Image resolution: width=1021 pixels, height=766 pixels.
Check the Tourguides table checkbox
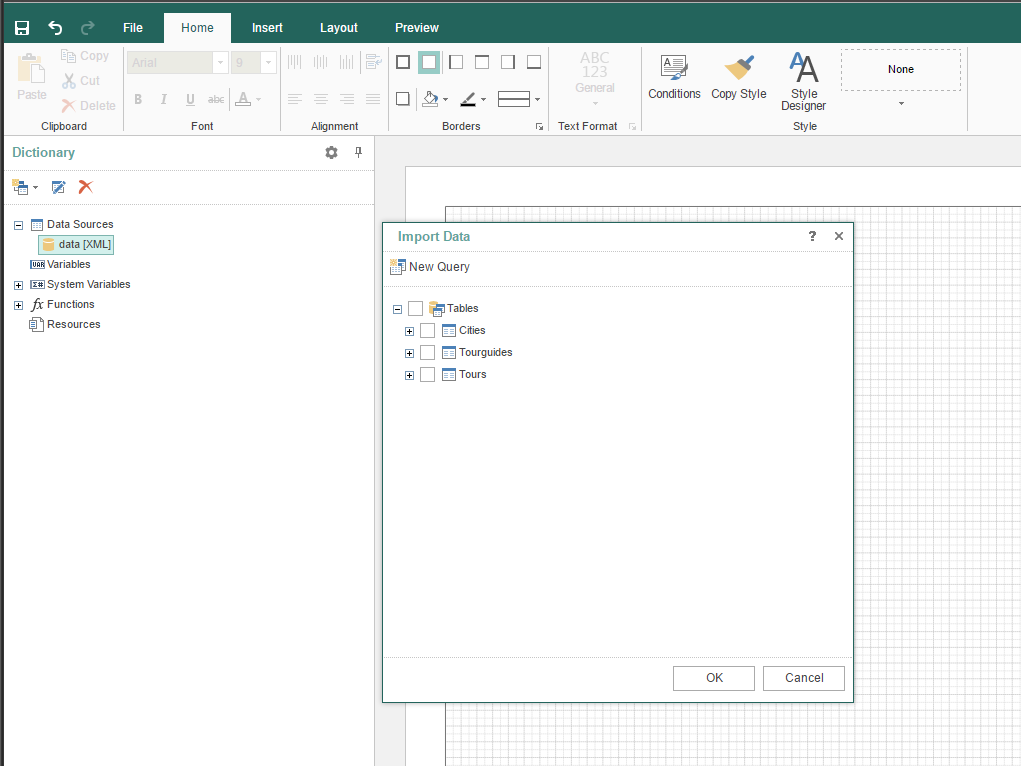427,352
